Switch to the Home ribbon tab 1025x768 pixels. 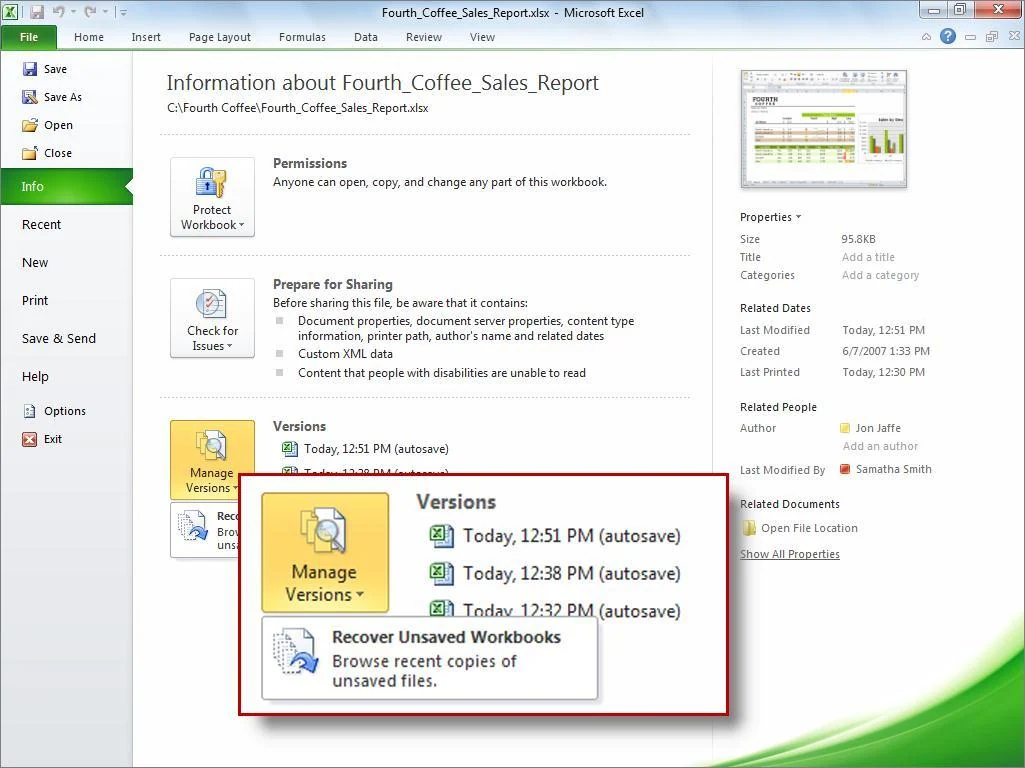[88, 37]
